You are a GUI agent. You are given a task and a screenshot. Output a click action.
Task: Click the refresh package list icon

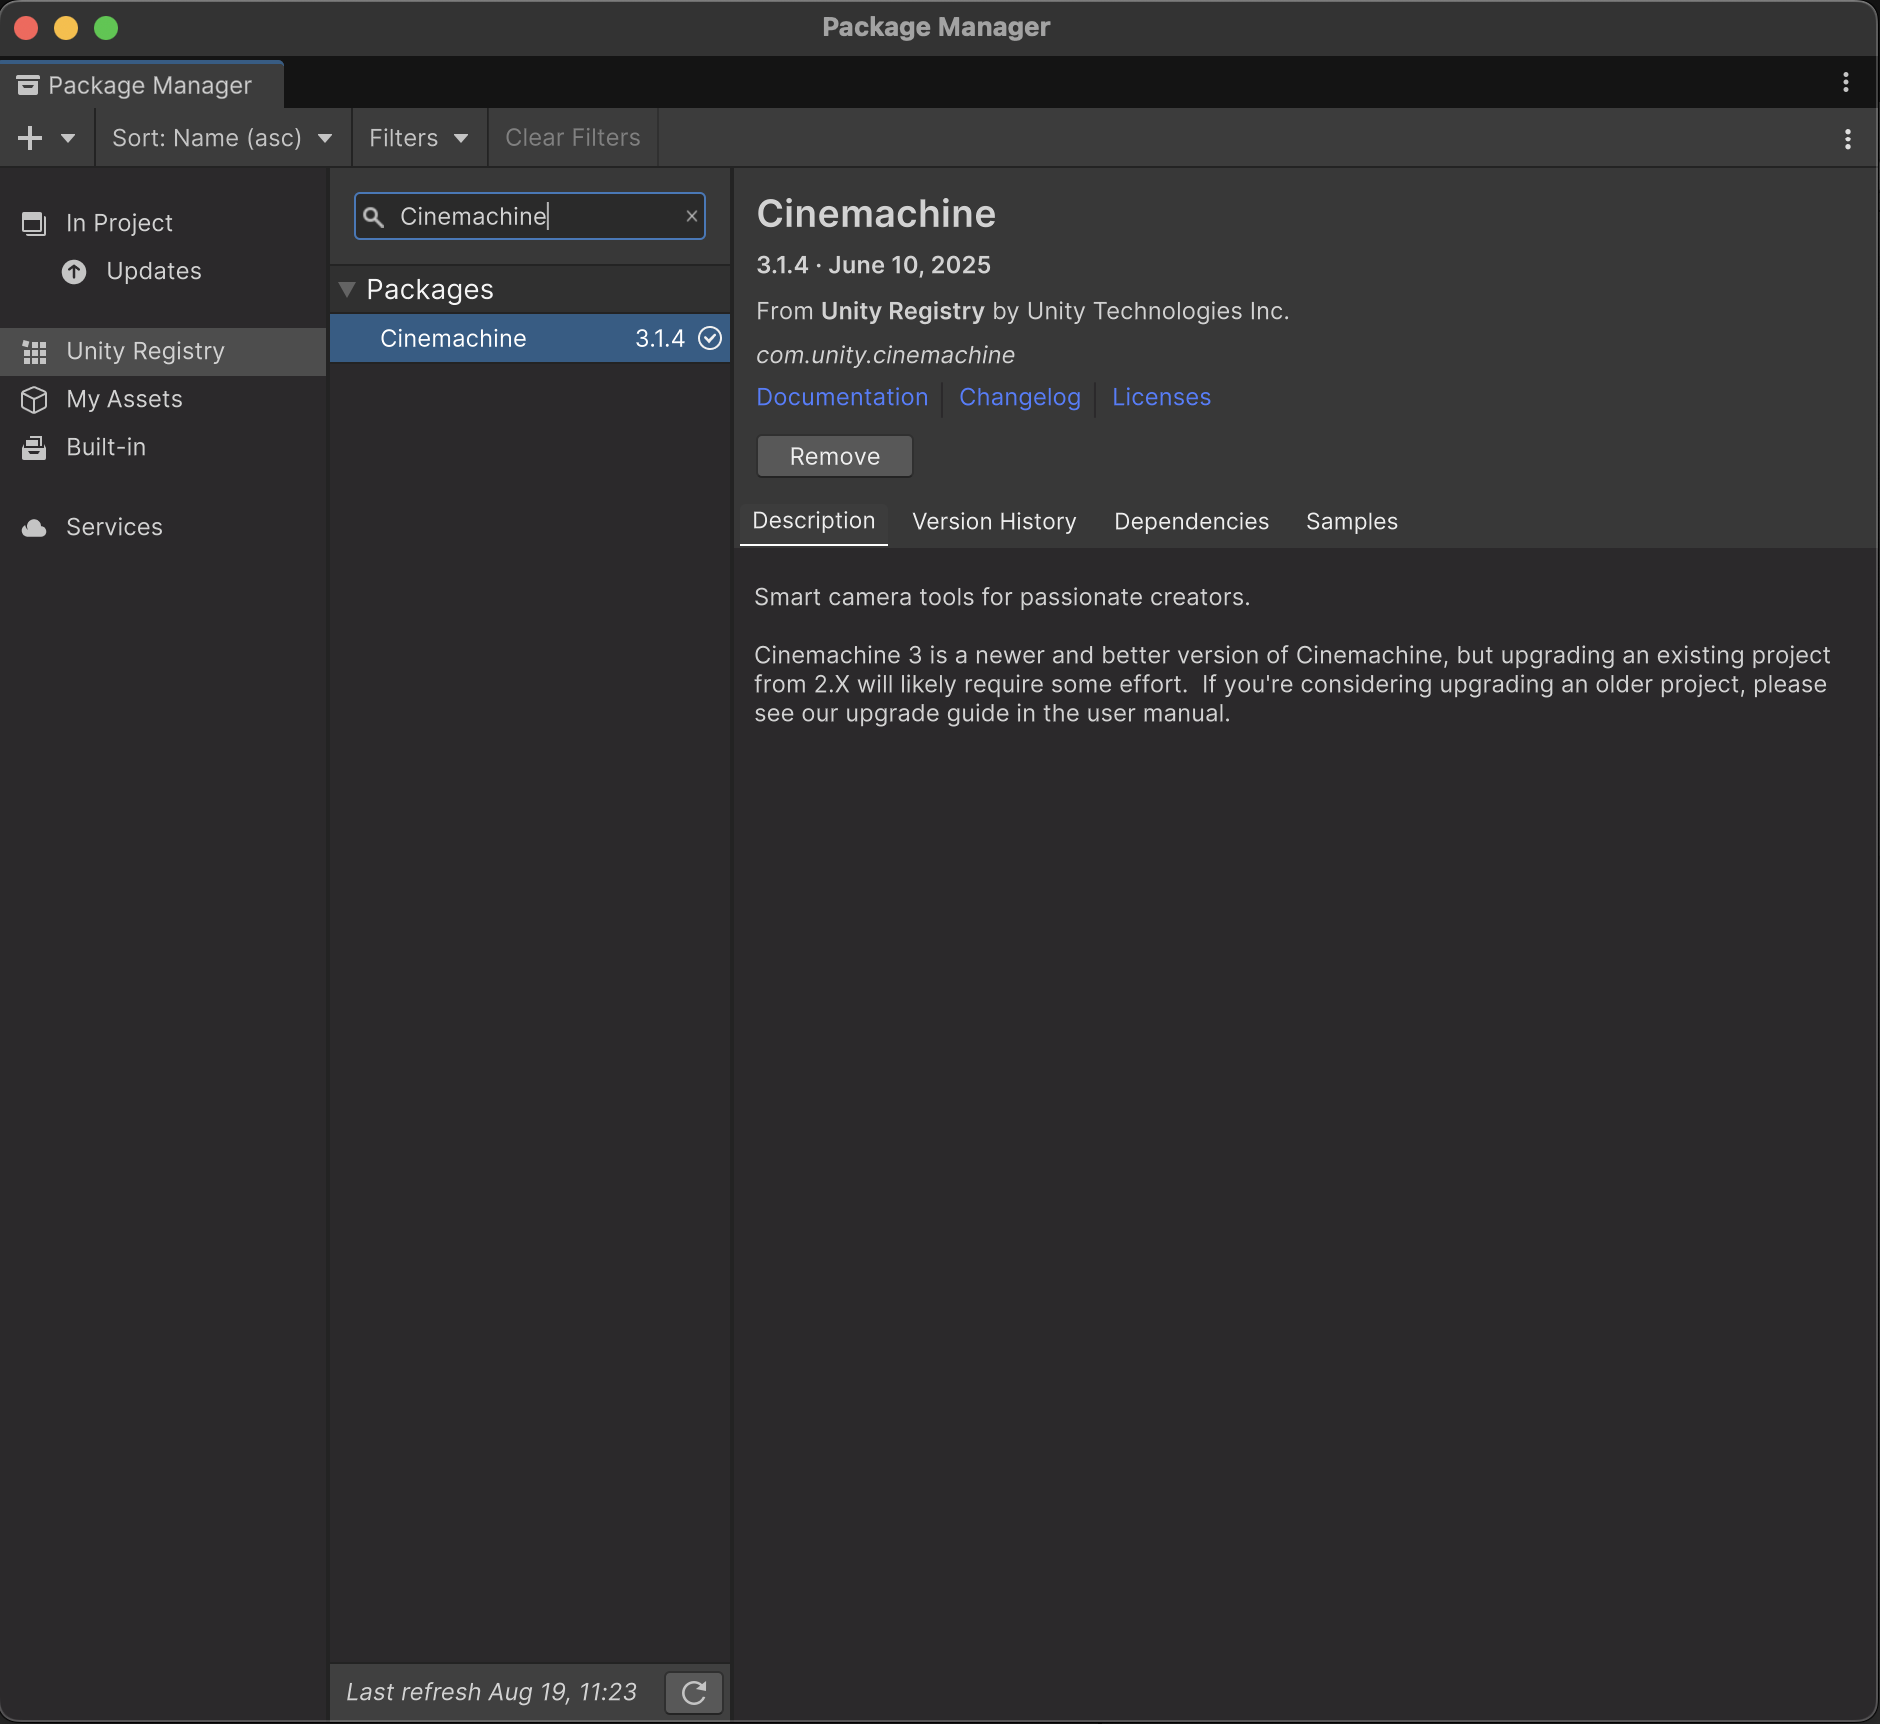click(693, 1692)
